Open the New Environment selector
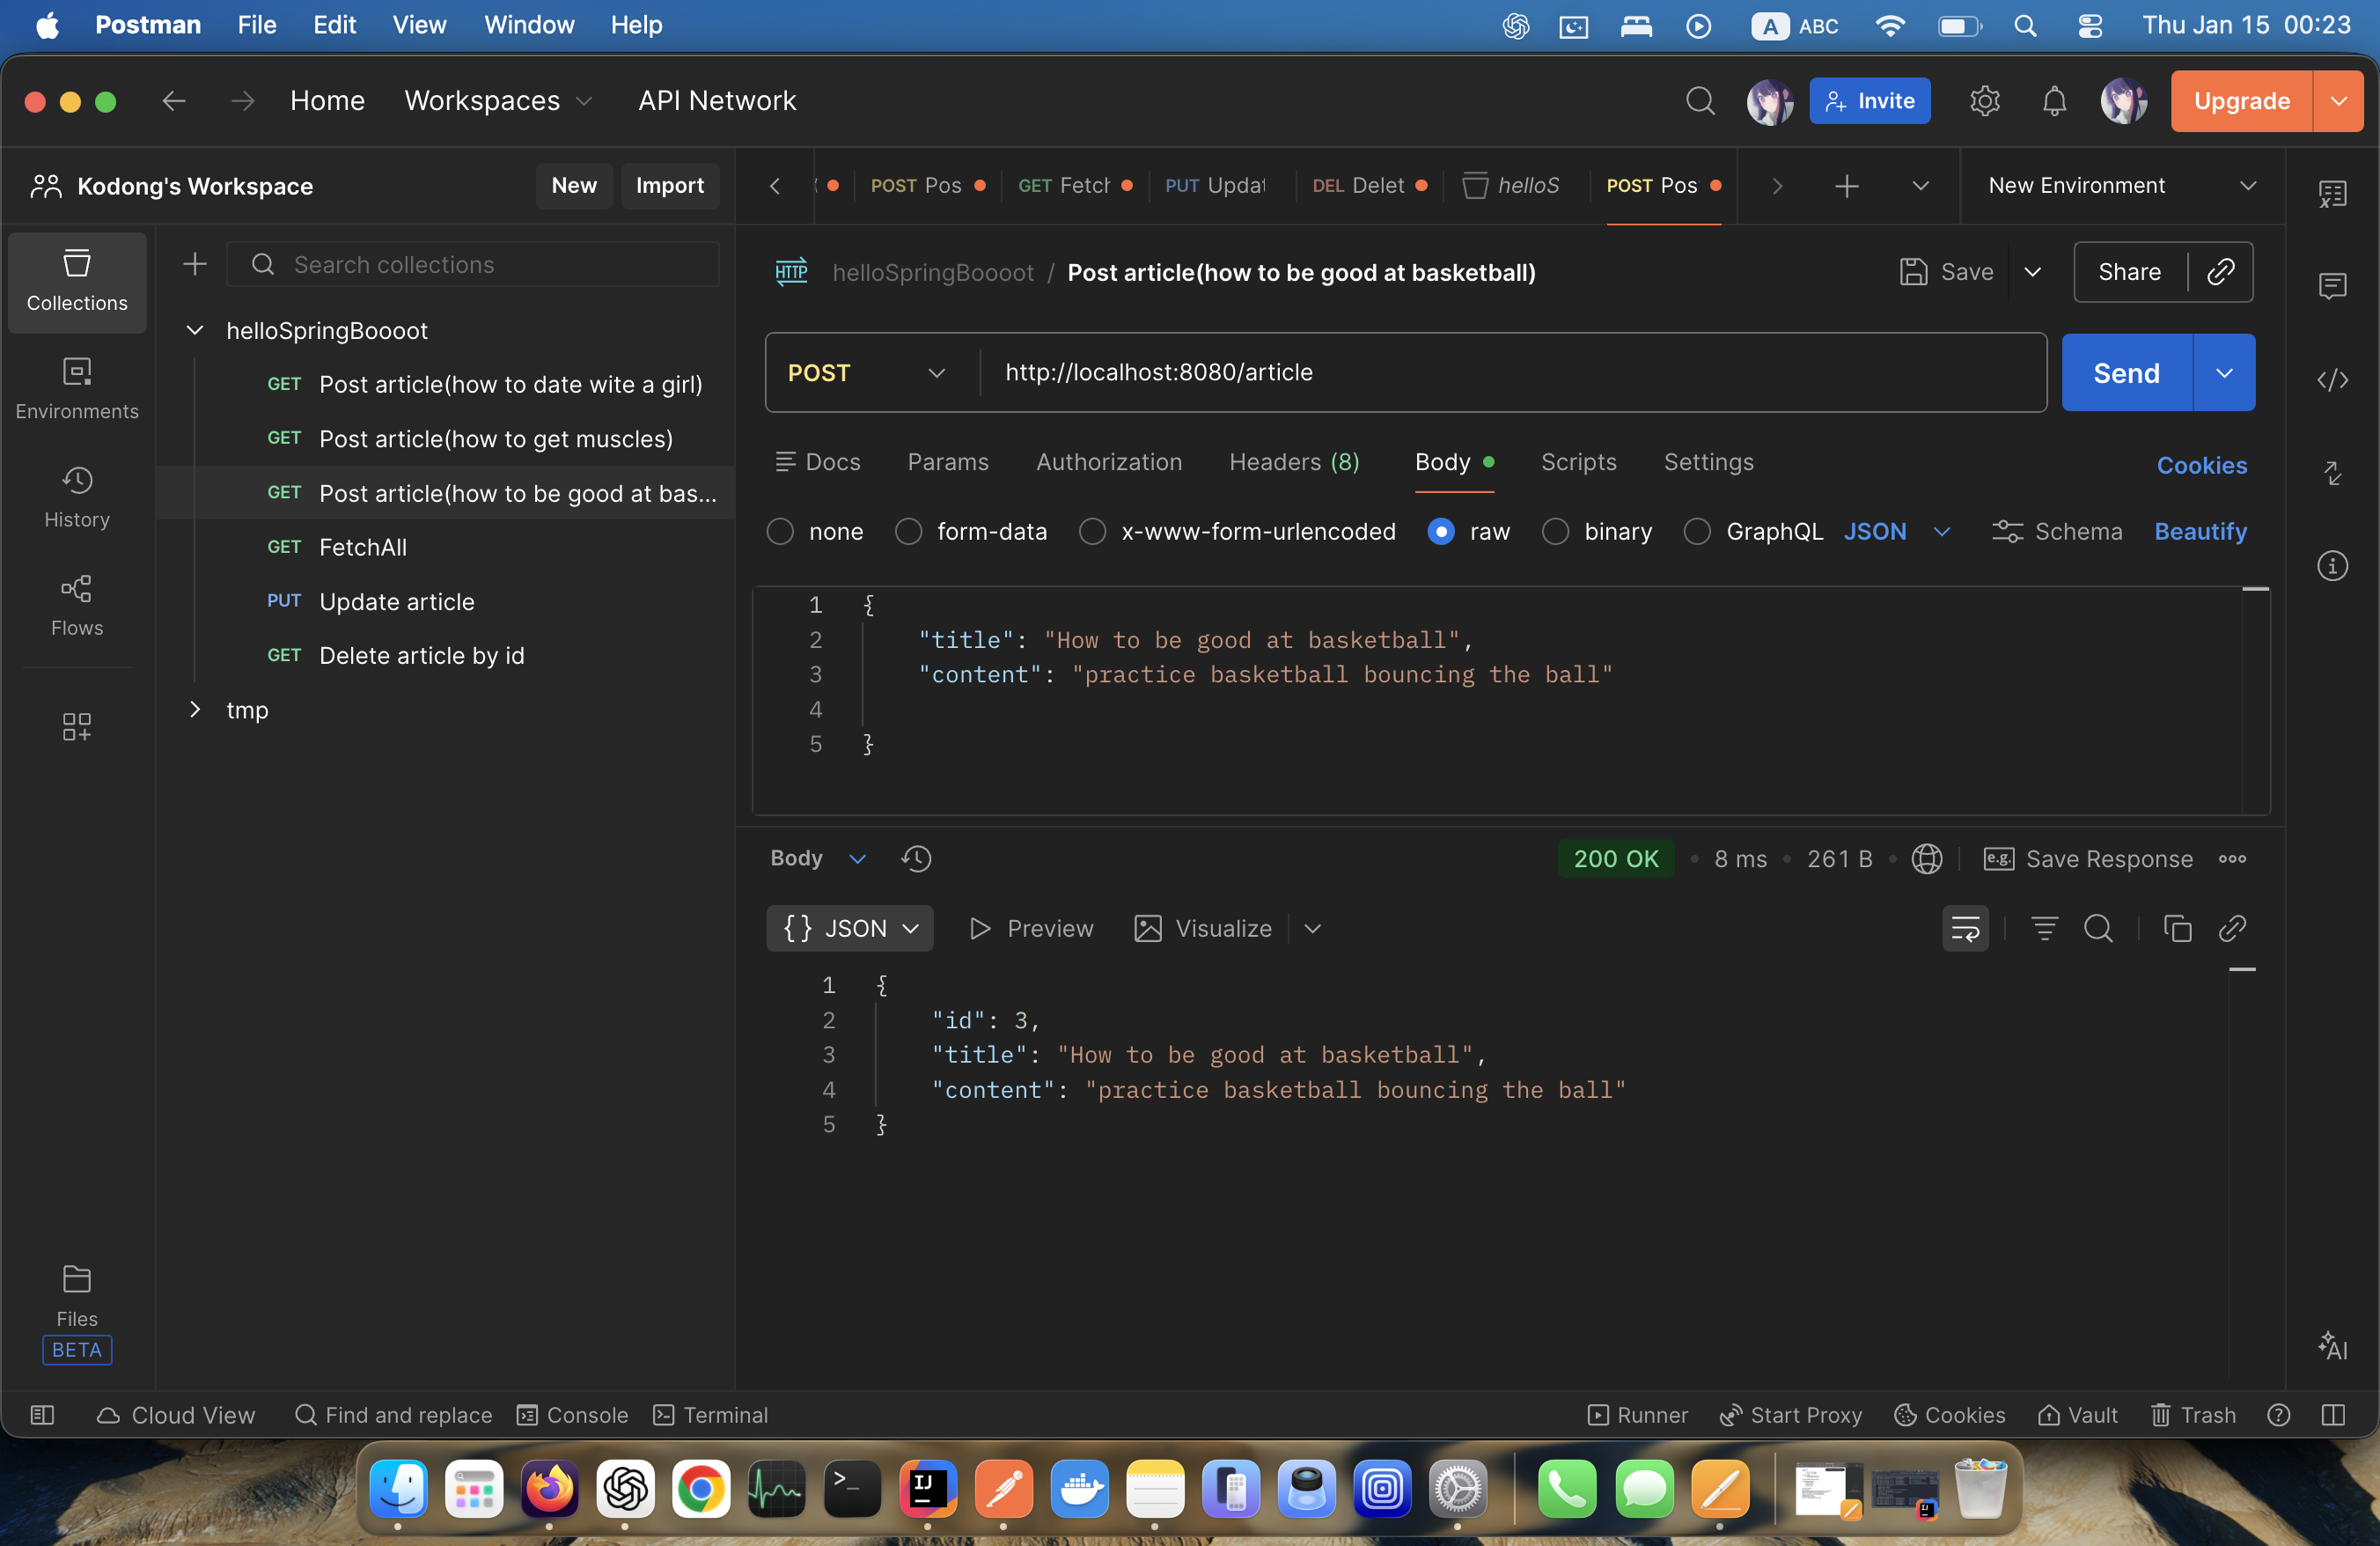Viewport: 2380px width, 1546px height. pyautogui.click(x=2120, y=186)
